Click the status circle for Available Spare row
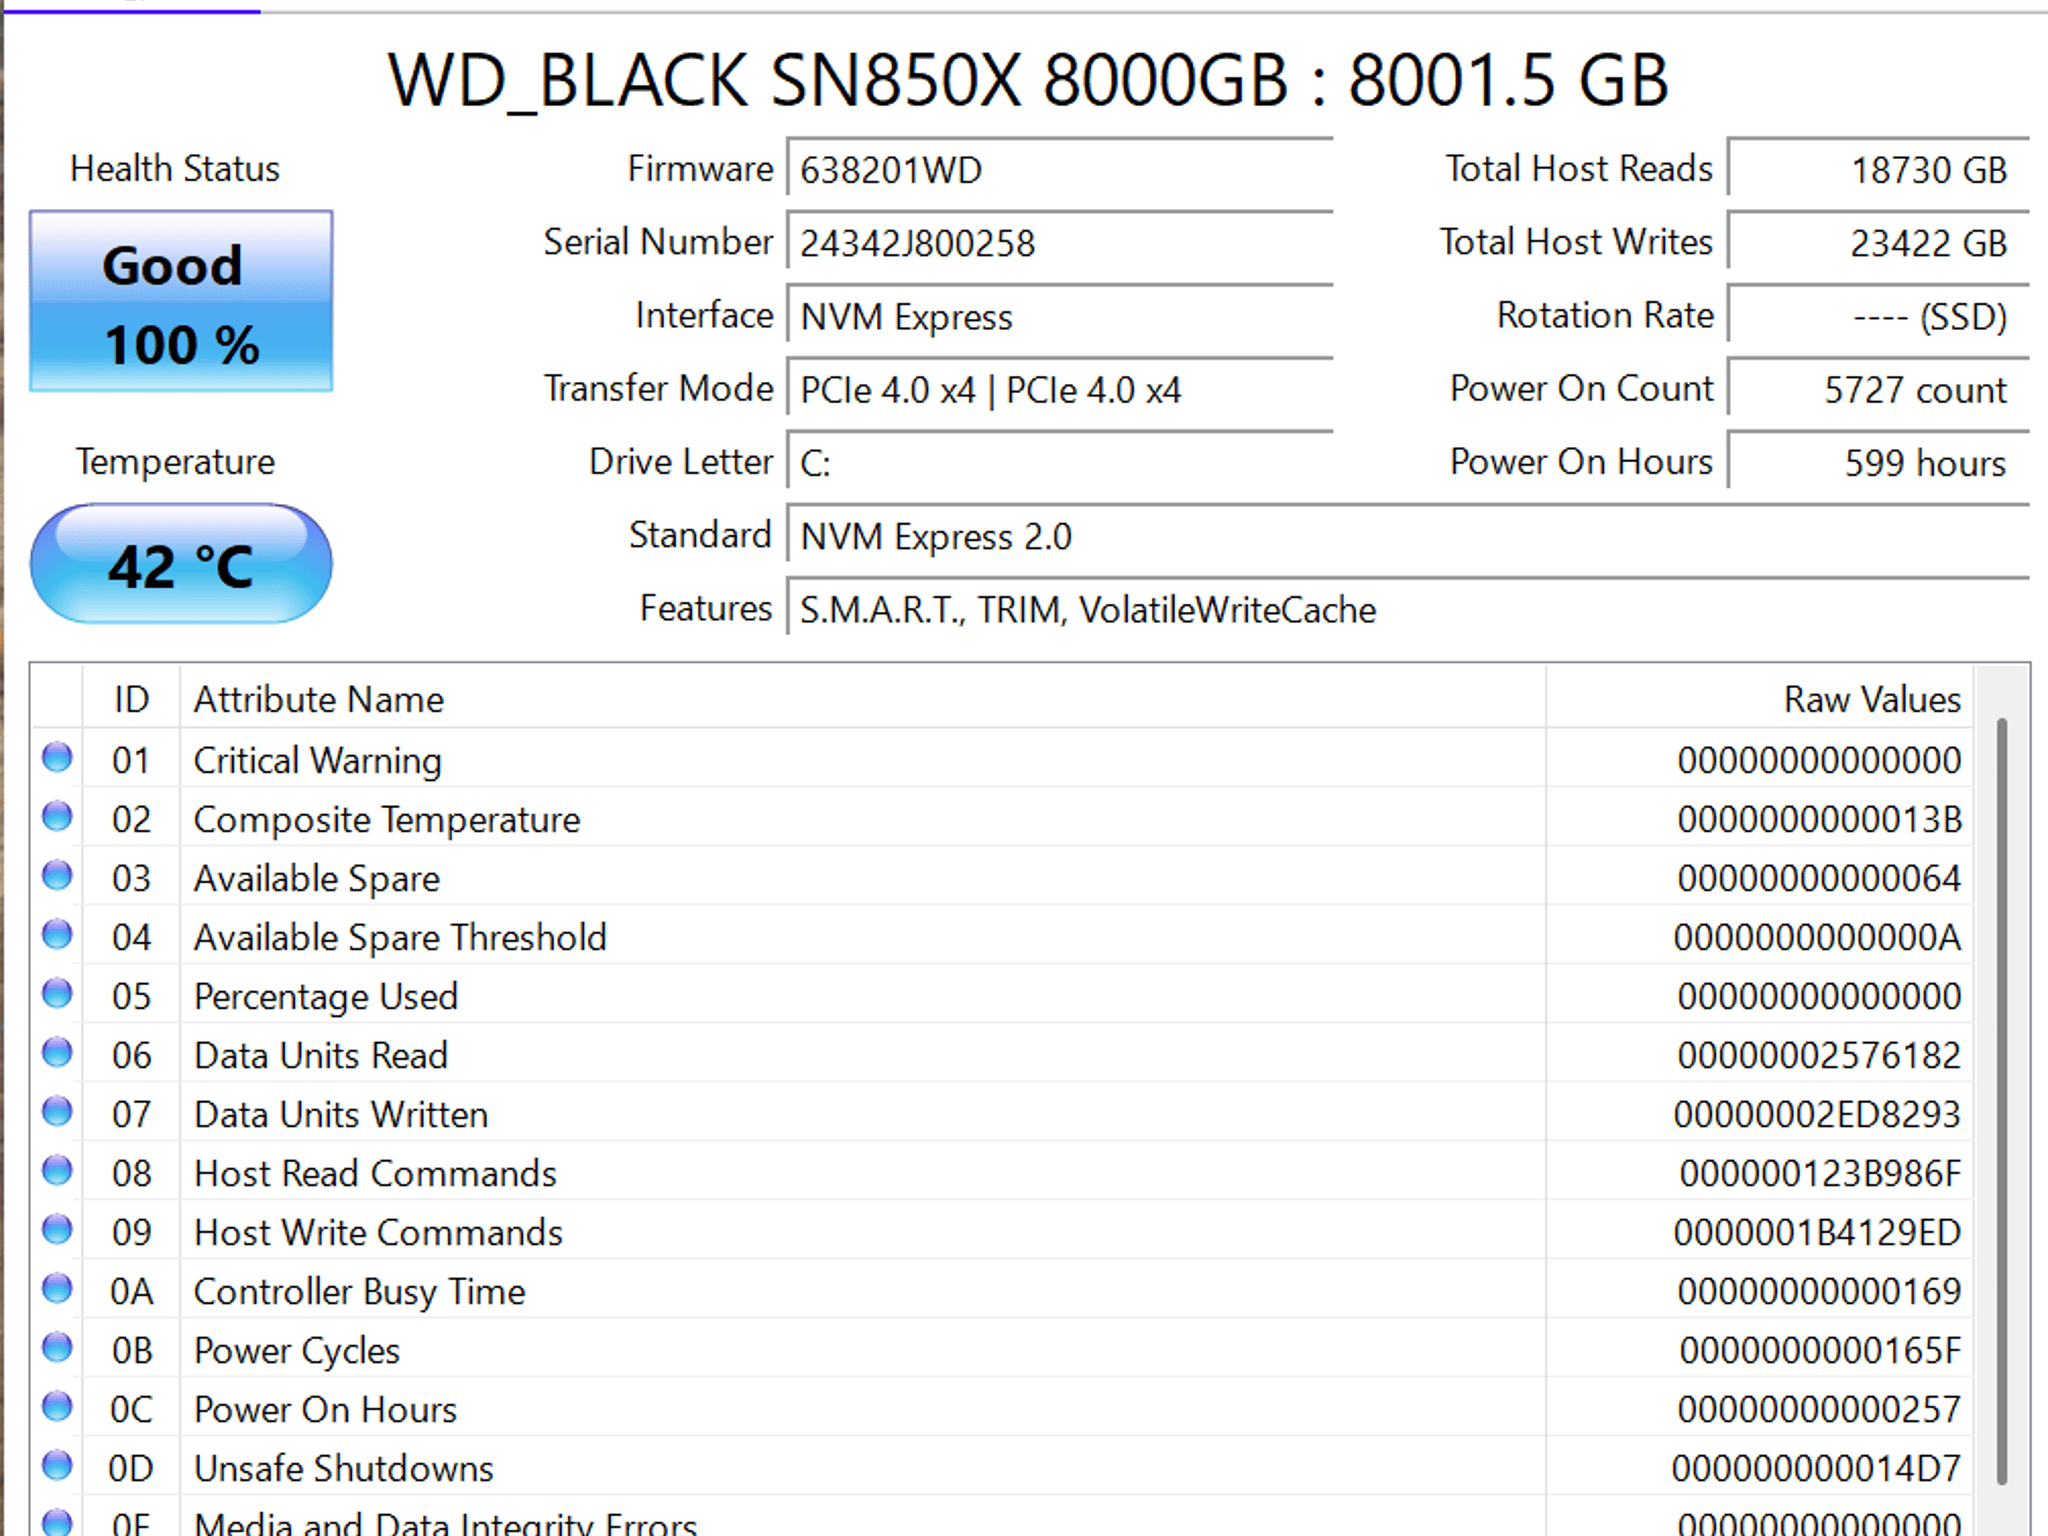The image size is (2048, 1536). [x=57, y=876]
